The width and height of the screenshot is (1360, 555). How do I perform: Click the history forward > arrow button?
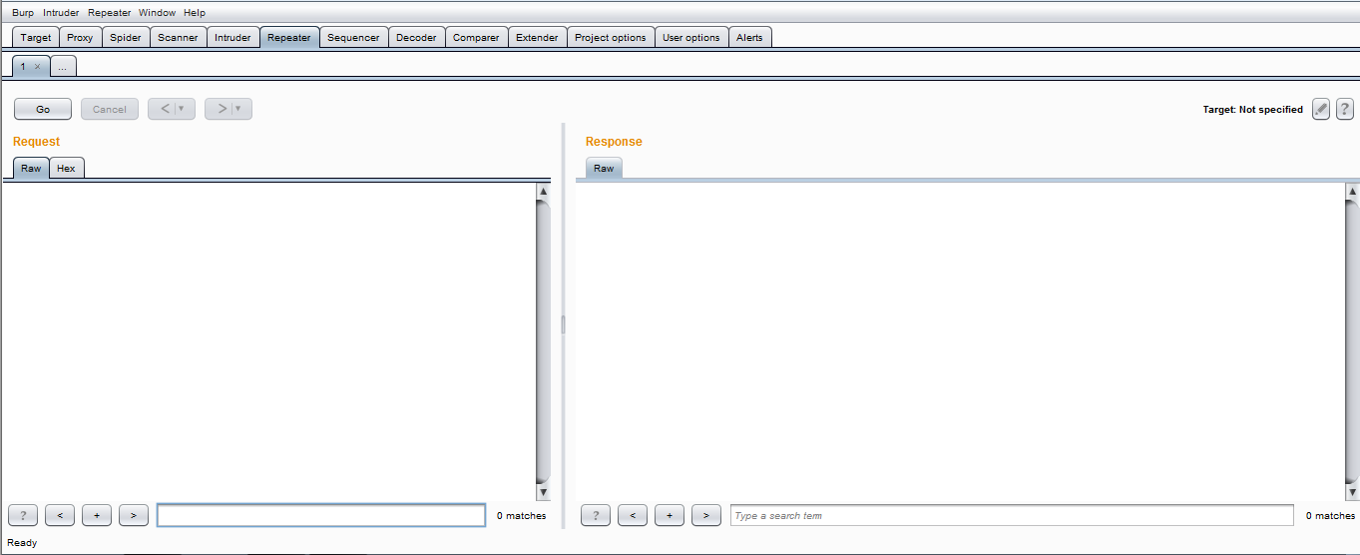pyautogui.click(x=222, y=109)
